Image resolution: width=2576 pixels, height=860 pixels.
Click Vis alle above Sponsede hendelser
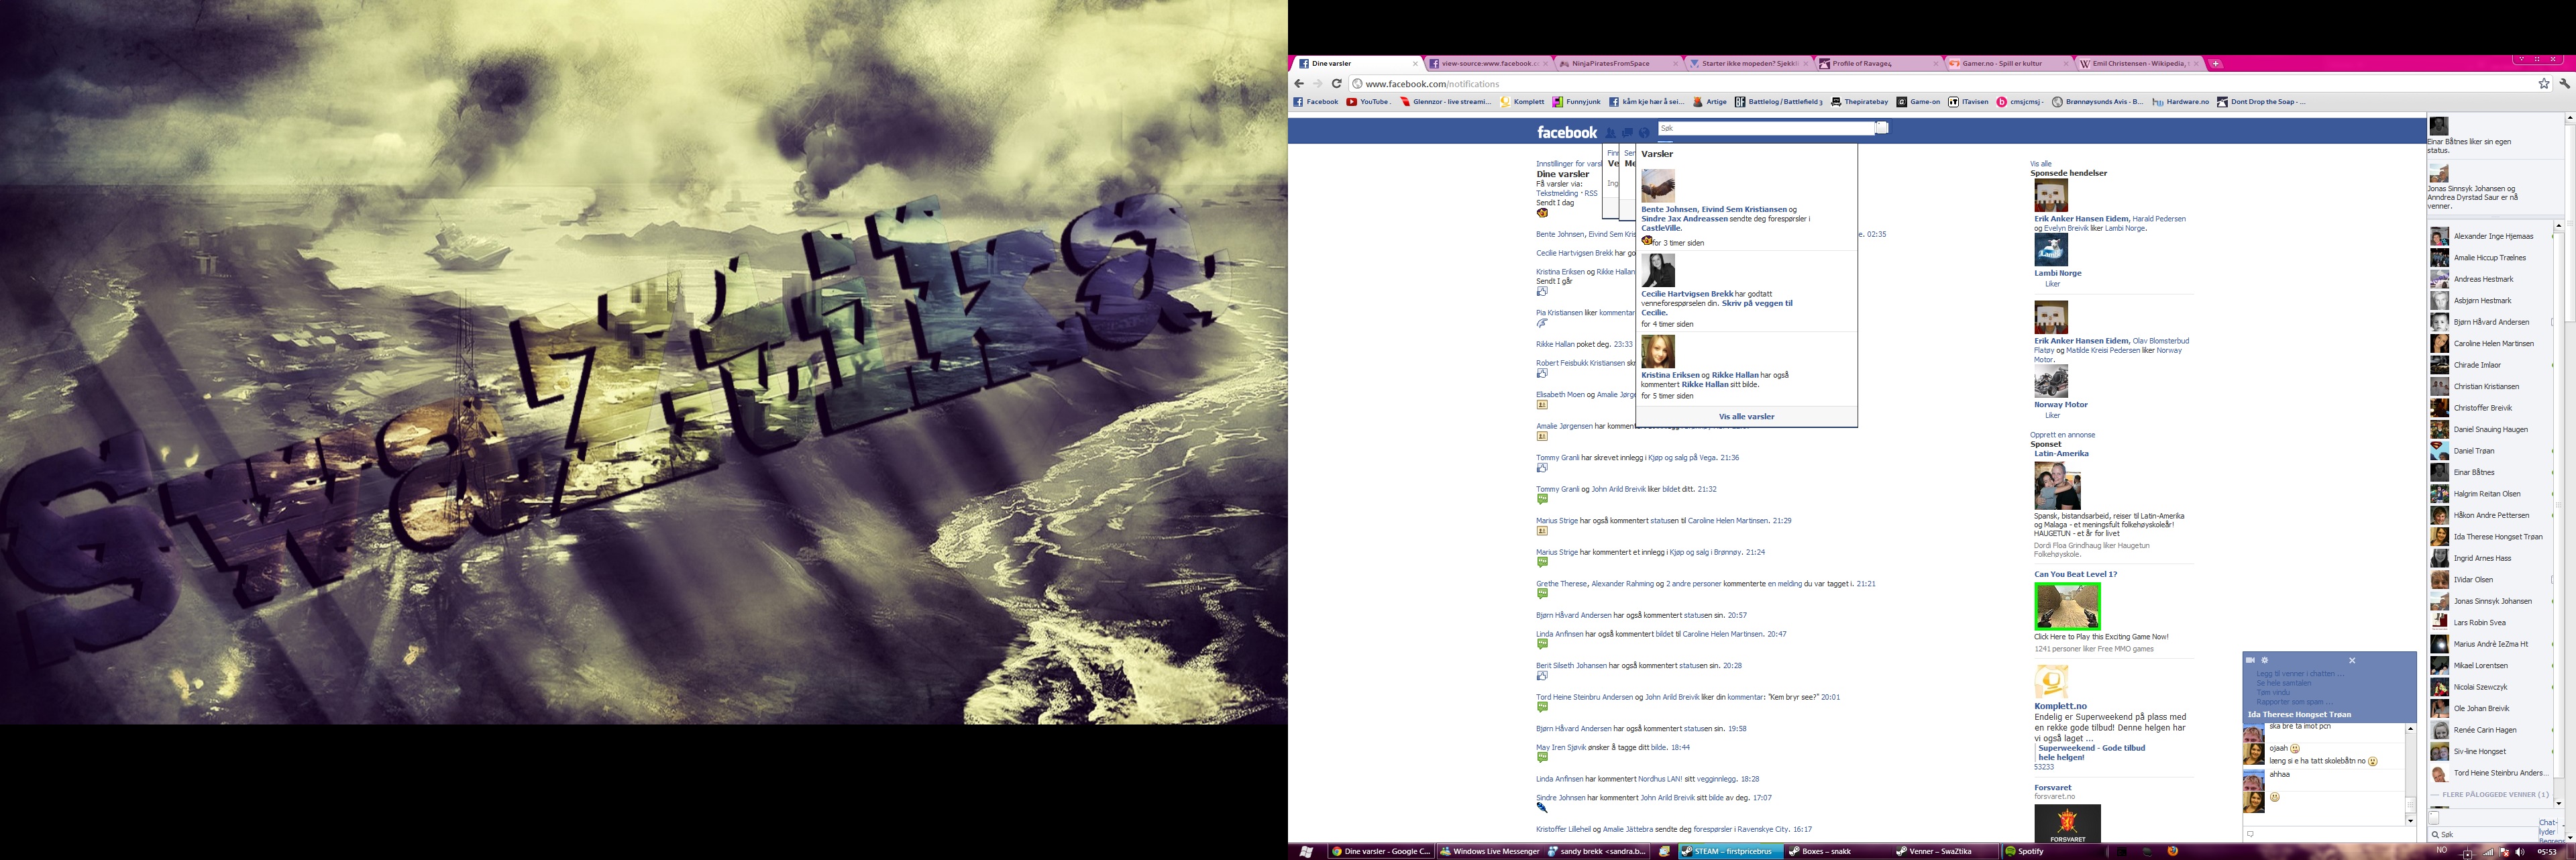coord(2040,164)
